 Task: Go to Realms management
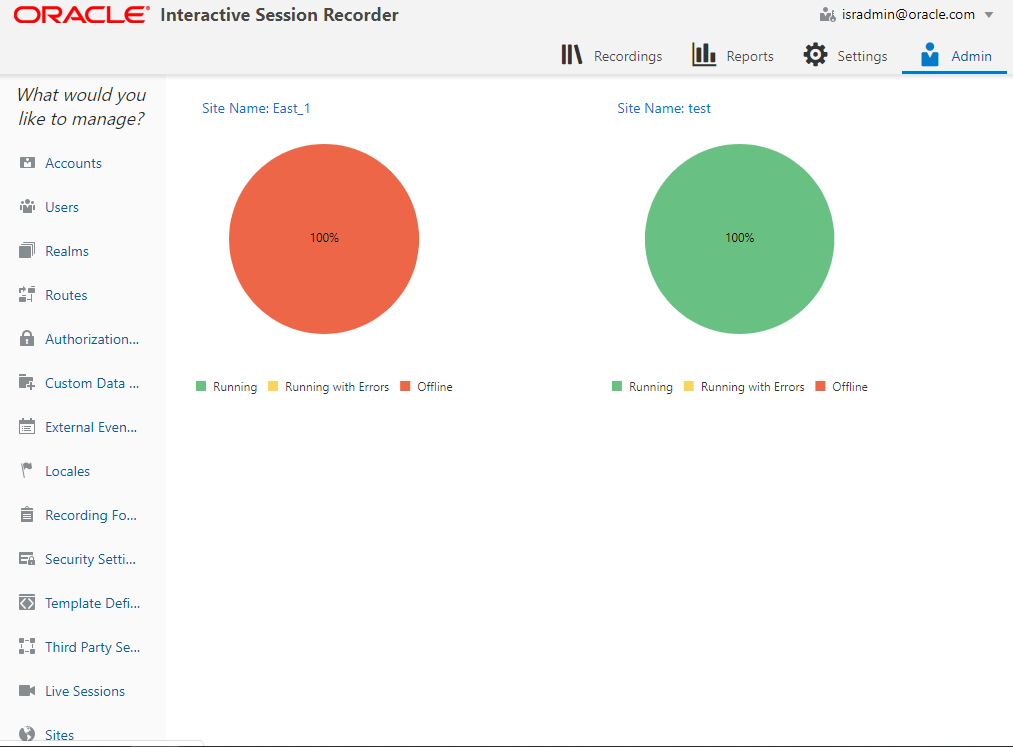pos(67,251)
